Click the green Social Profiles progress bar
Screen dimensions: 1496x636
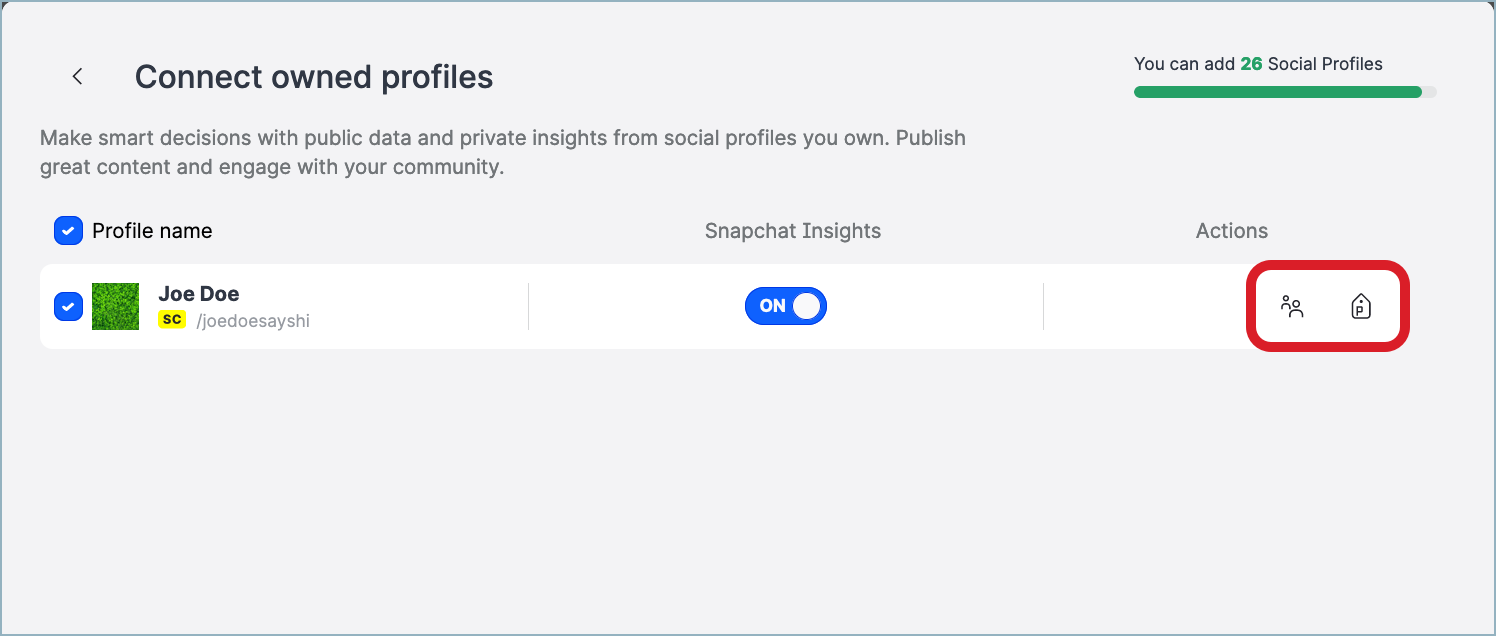point(1277,92)
